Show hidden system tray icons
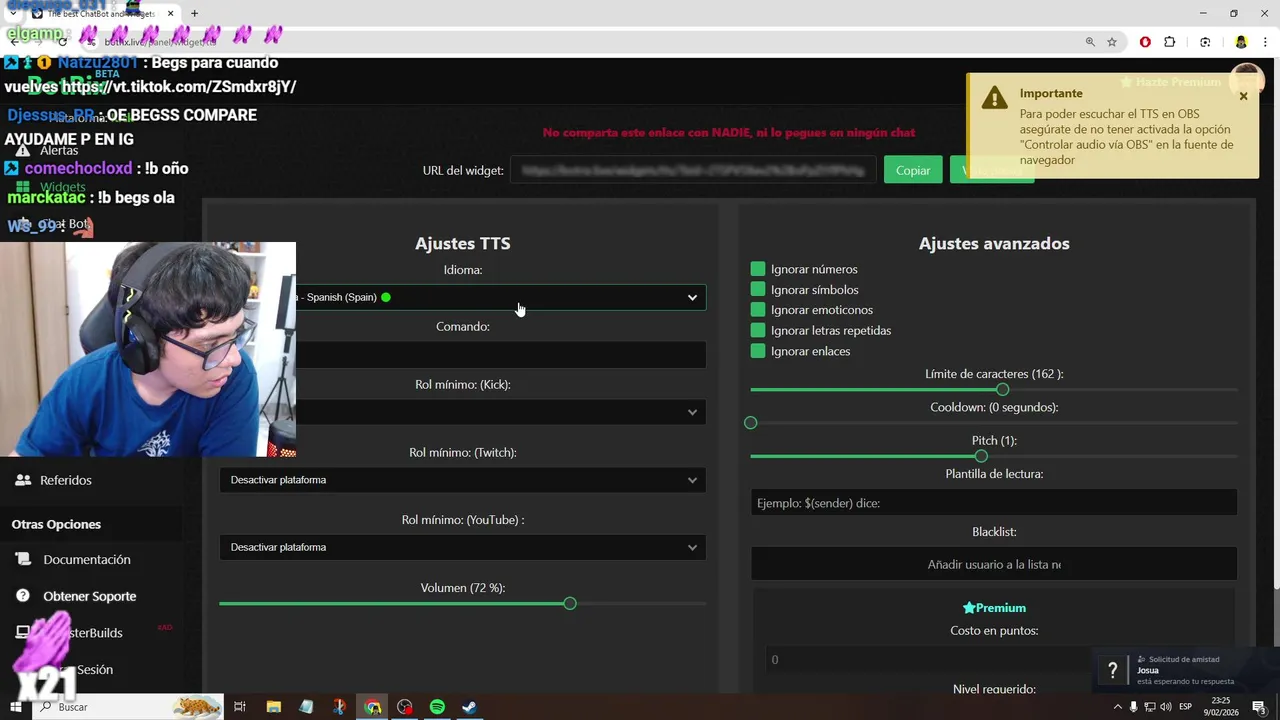This screenshot has width=1280, height=720. tap(1116, 707)
